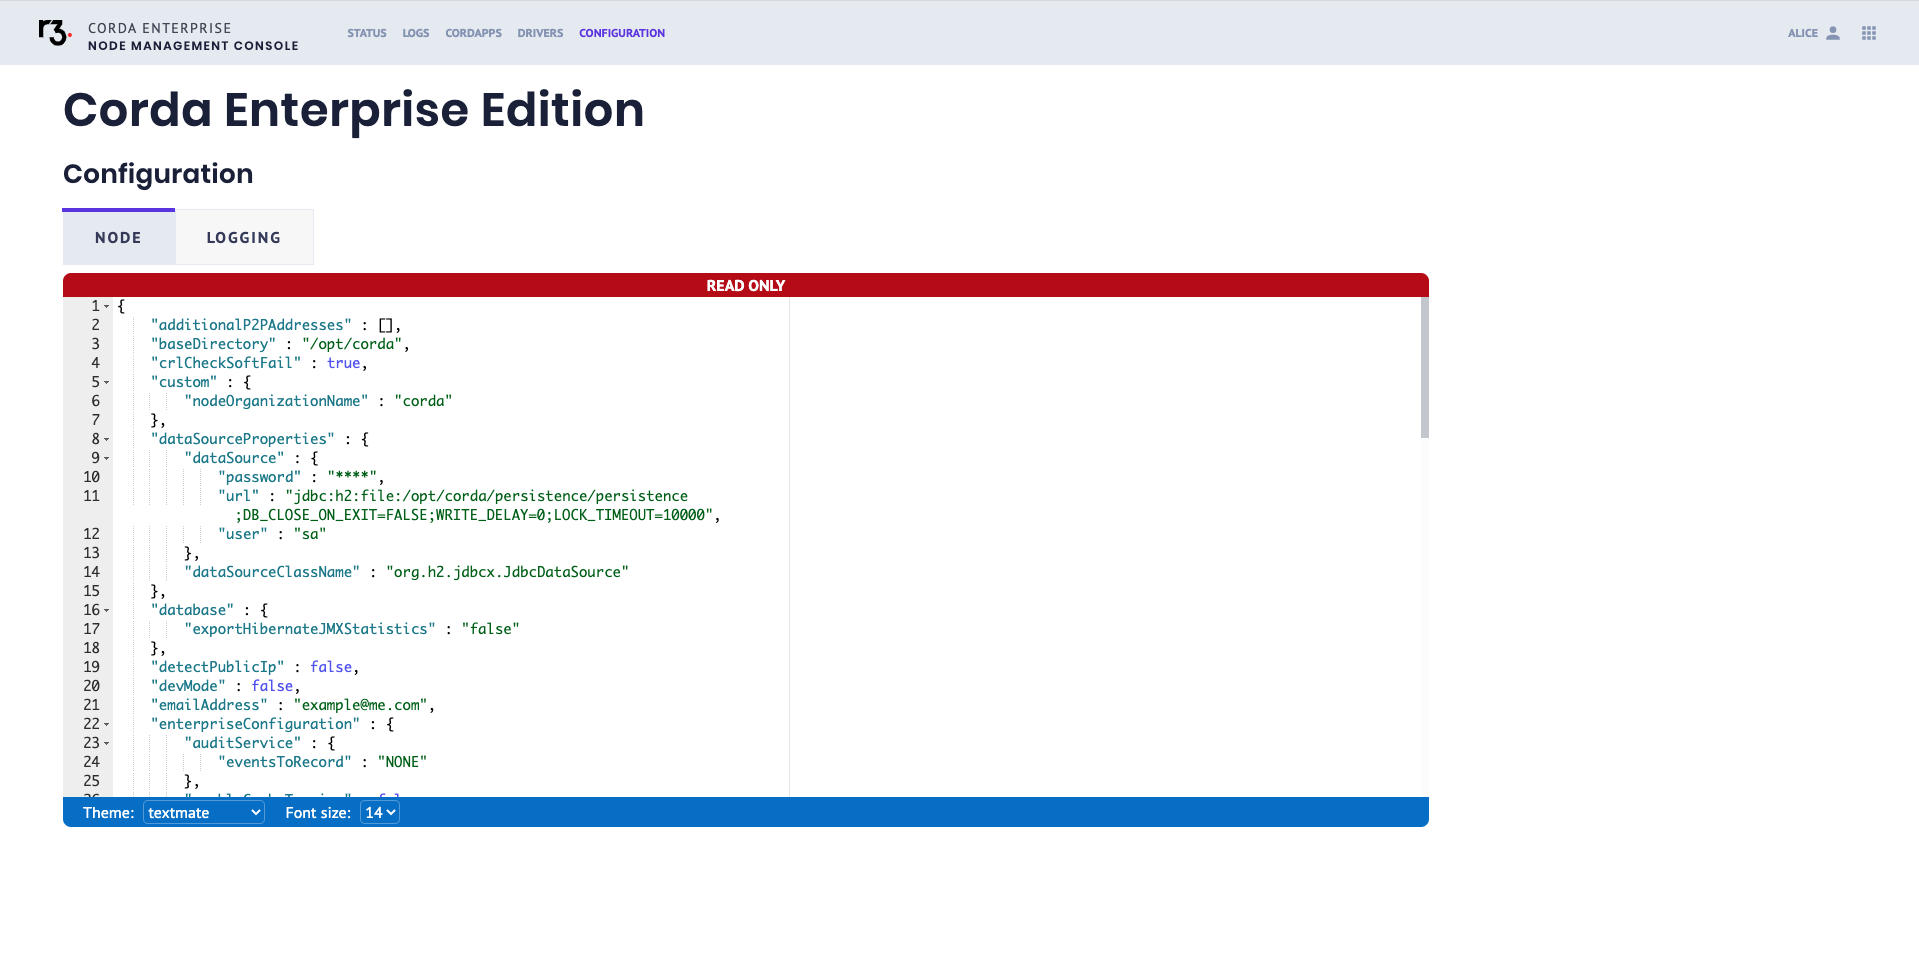Click the "corda" organization name value
1919x967 pixels.
[423, 401]
